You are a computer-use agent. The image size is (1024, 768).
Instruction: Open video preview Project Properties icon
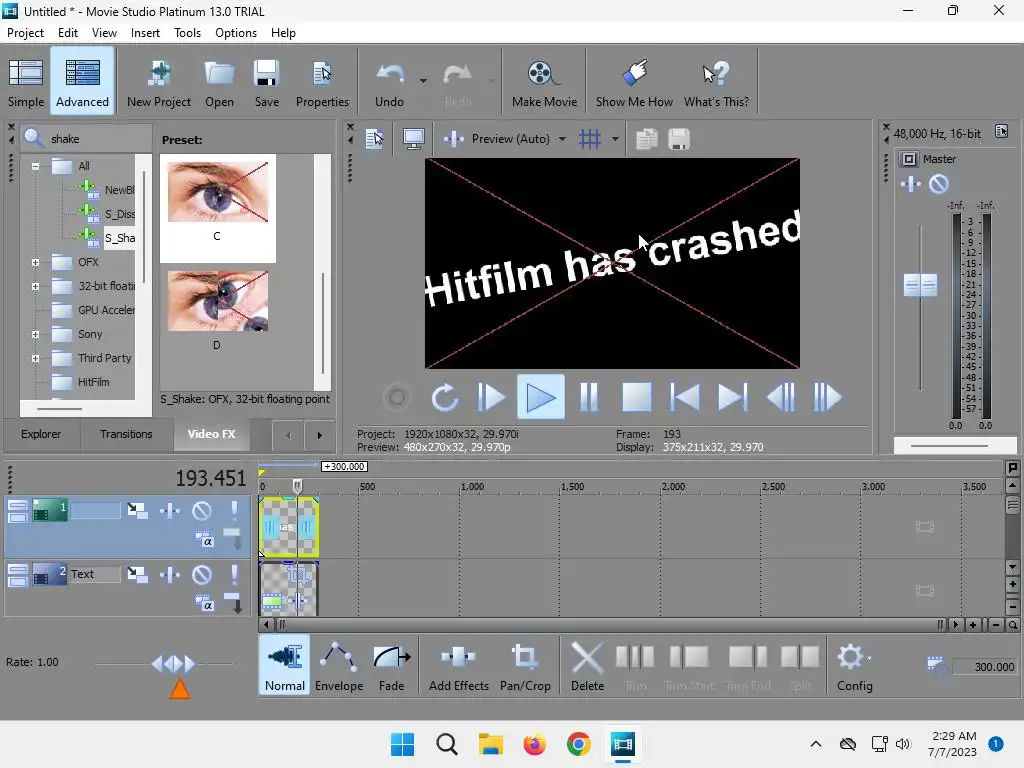(x=375, y=139)
